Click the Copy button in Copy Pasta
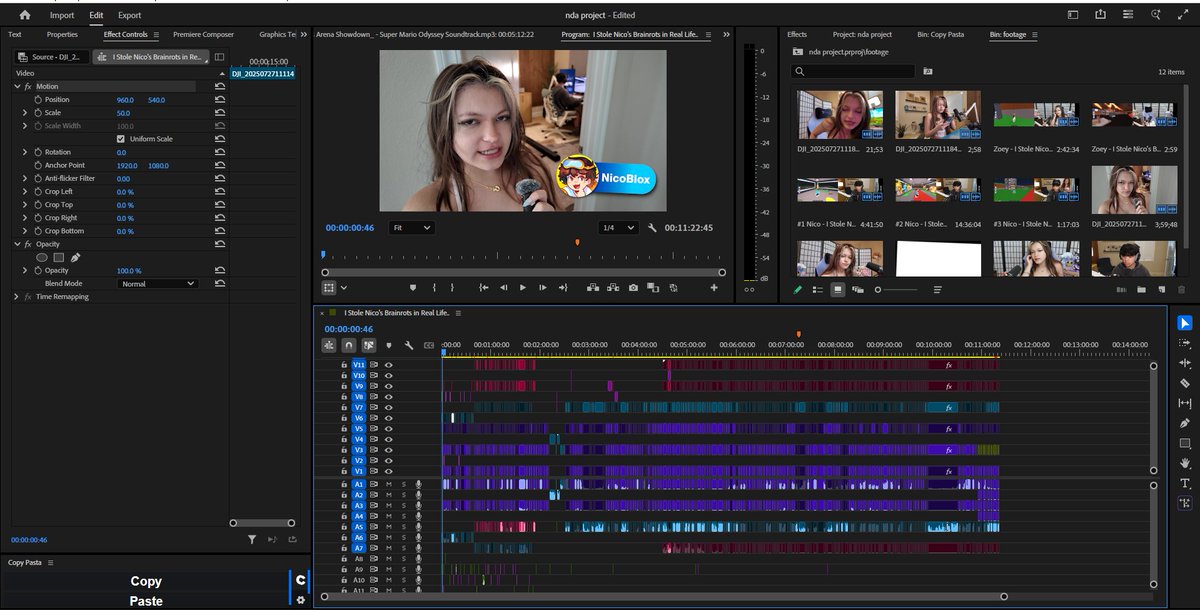 coord(146,581)
